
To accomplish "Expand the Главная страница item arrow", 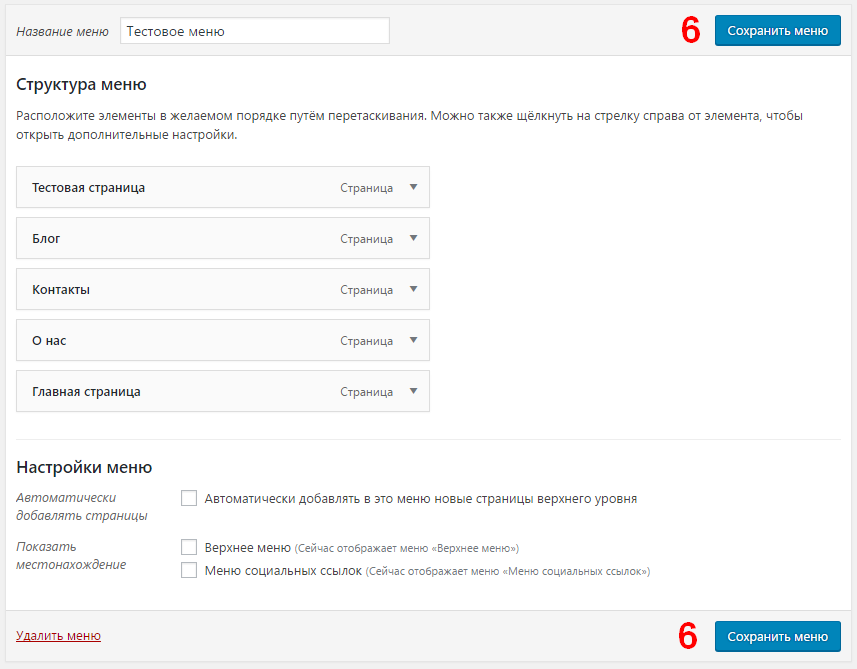I will (x=414, y=391).
